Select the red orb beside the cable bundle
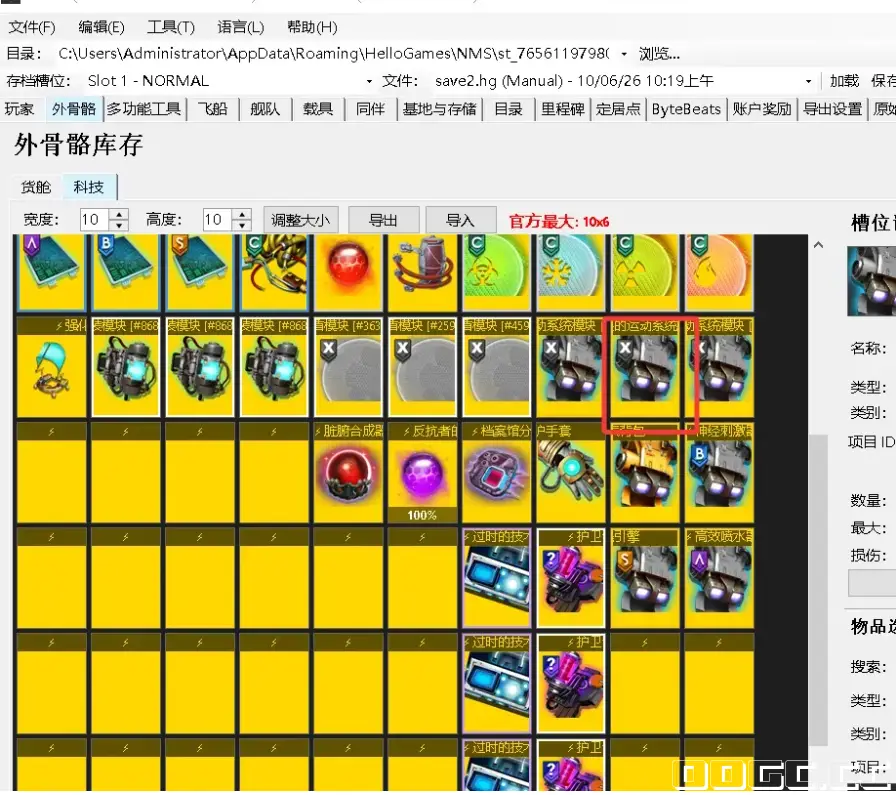This screenshot has height=795, width=896. 349,272
